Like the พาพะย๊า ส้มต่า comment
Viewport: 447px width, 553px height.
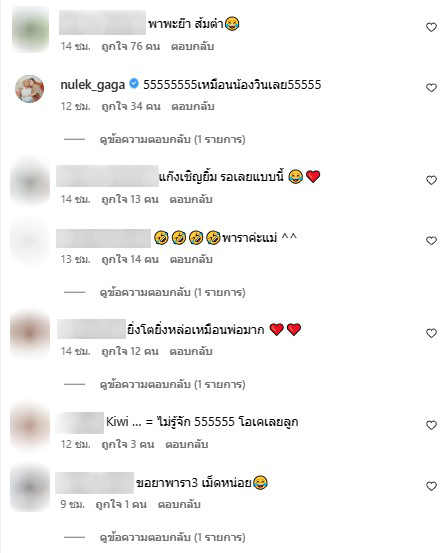pos(431,27)
